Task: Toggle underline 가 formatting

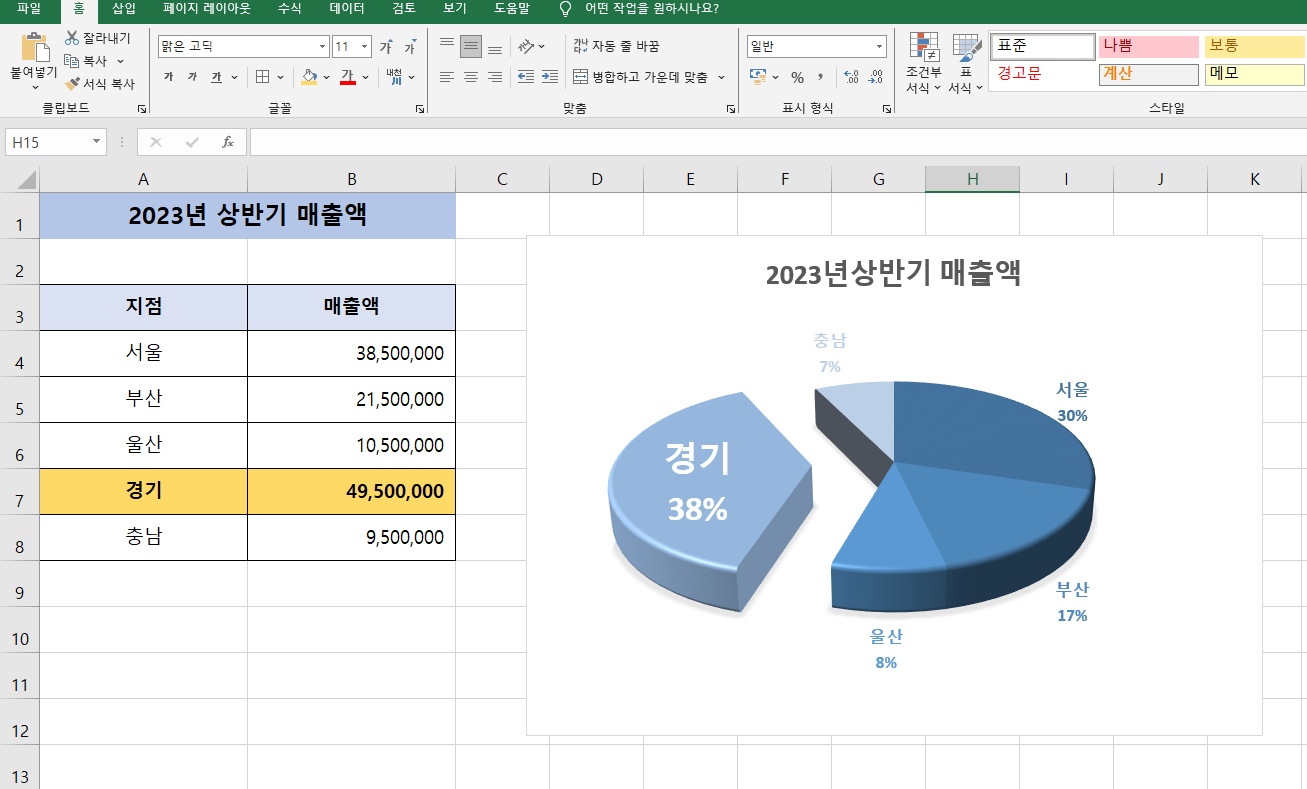Action: click(x=216, y=77)
